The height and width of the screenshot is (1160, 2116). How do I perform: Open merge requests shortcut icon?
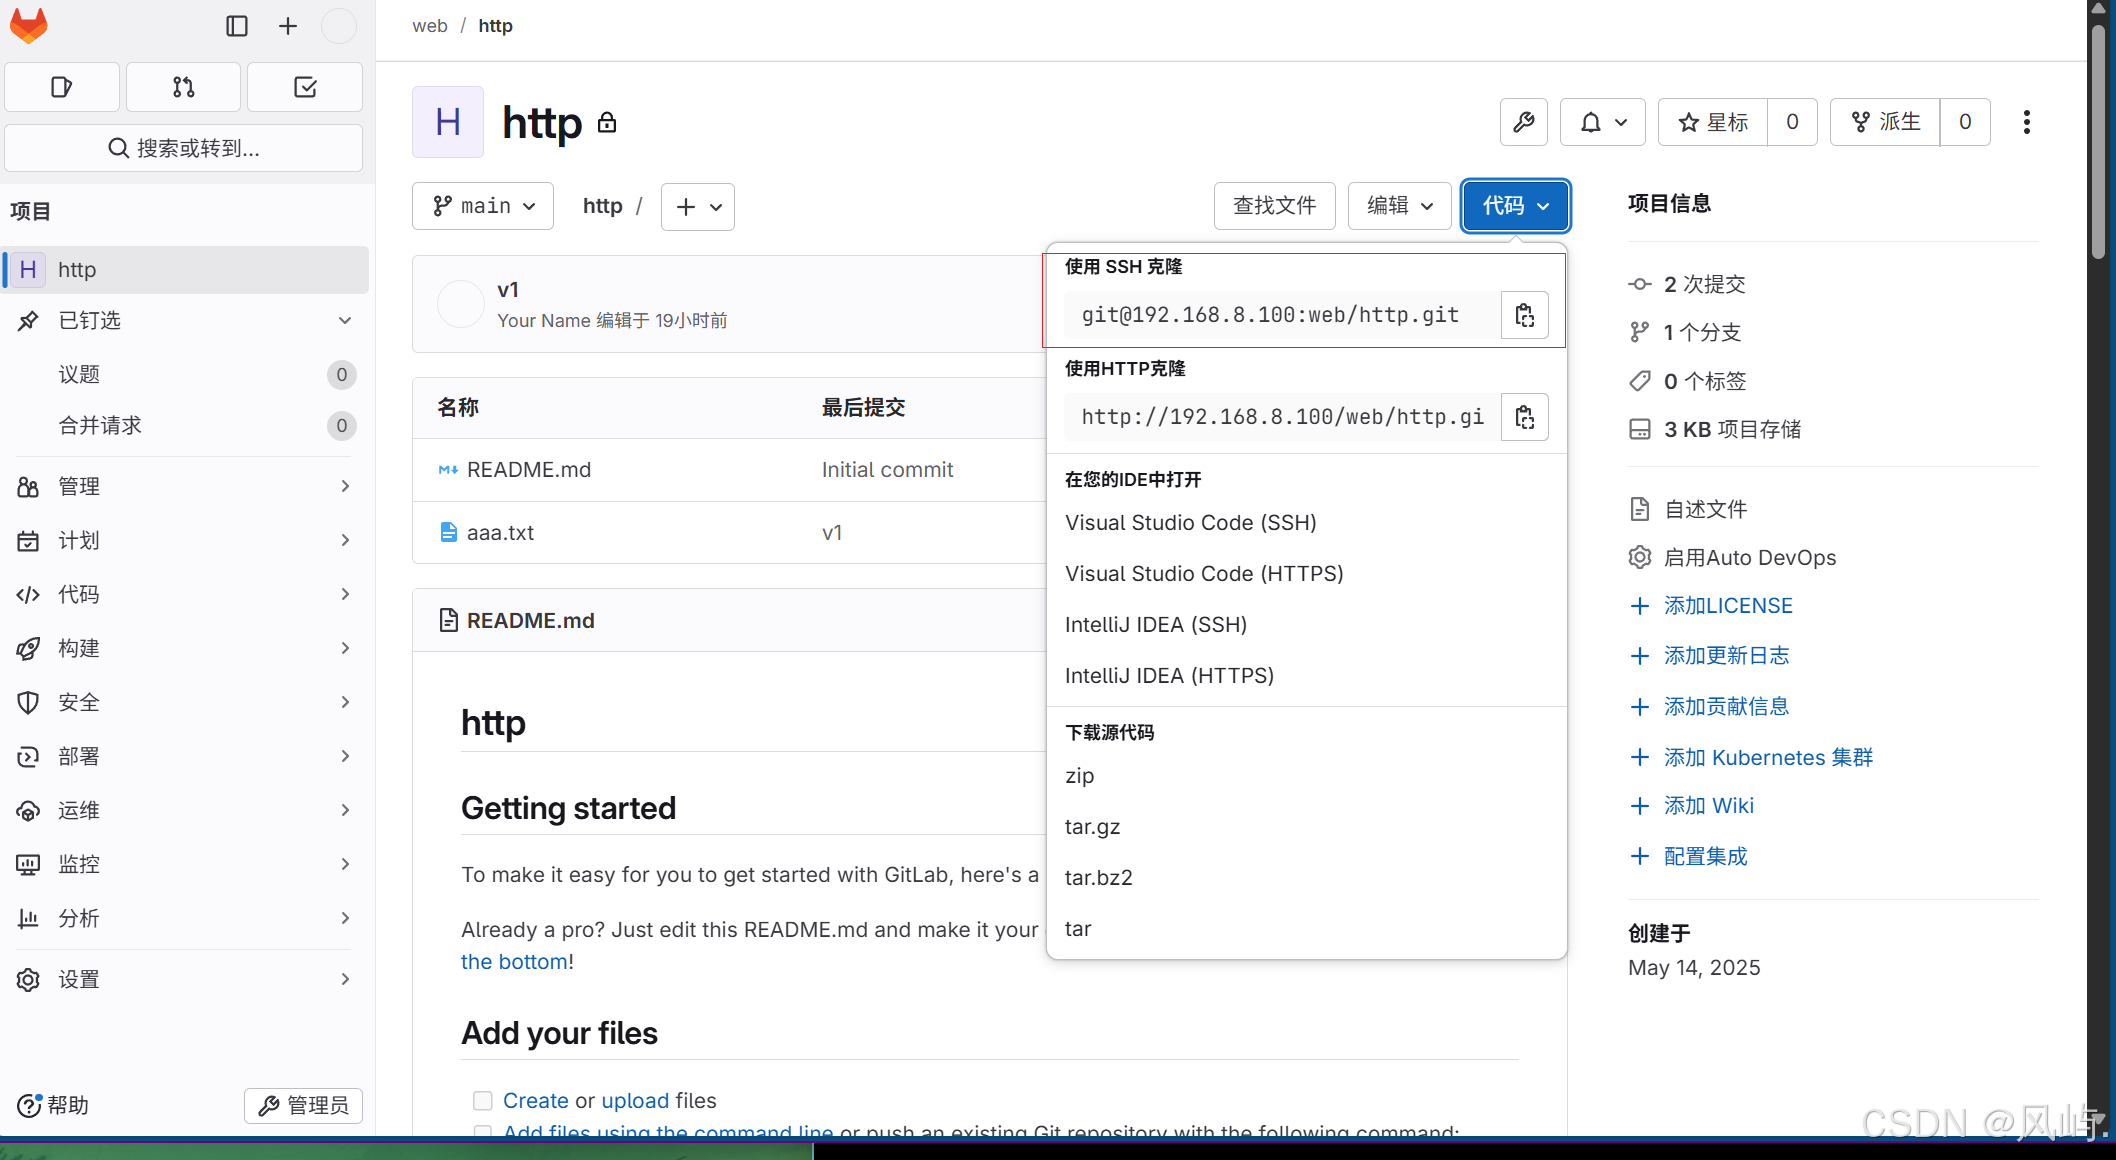point(183,87)
